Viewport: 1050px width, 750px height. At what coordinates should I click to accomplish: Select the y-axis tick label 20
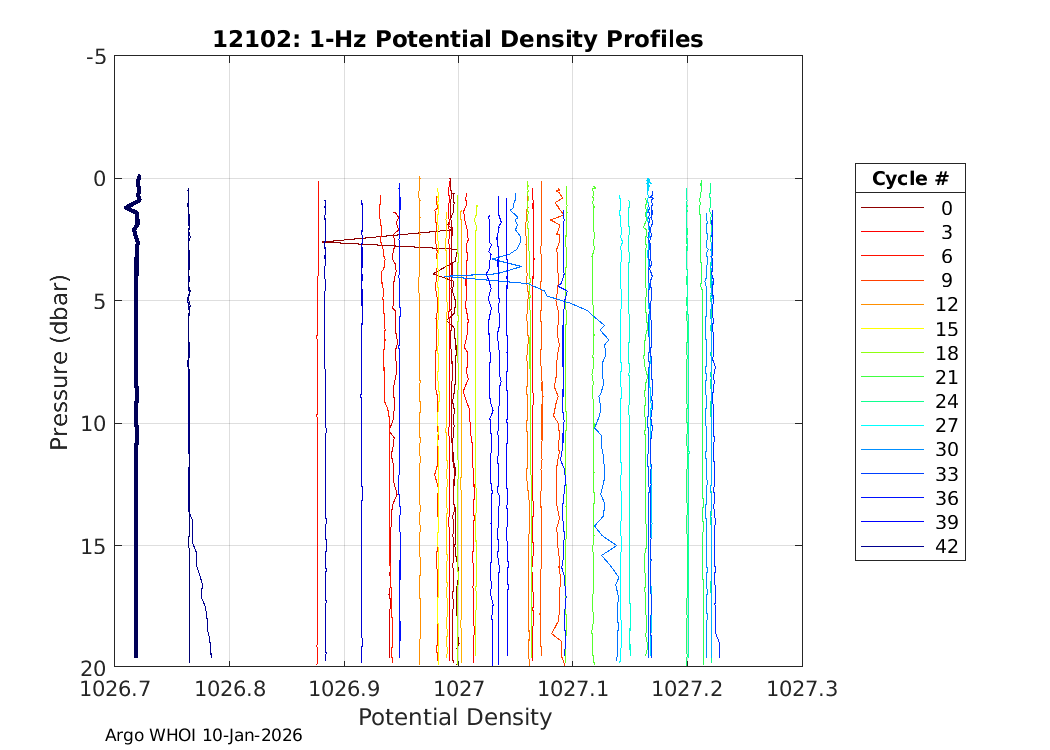pyautogui.click(x=93, y=667)
